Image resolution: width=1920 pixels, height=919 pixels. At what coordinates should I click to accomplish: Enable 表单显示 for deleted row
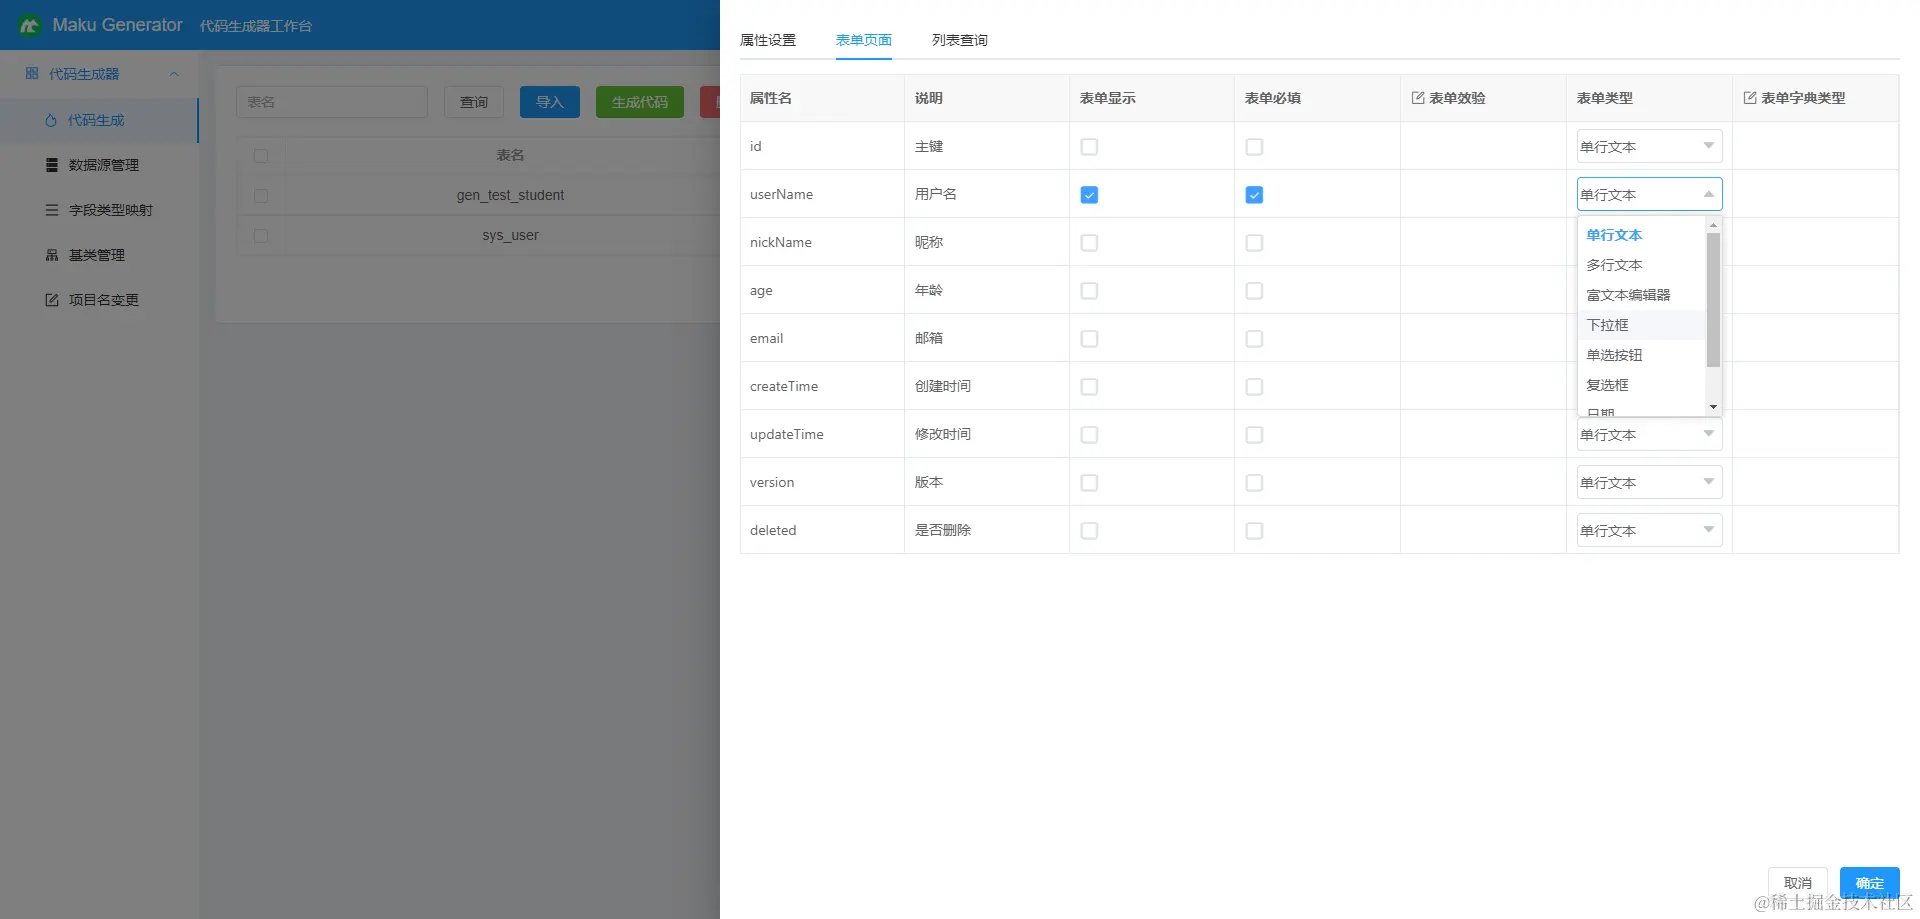pos(1089,531)
